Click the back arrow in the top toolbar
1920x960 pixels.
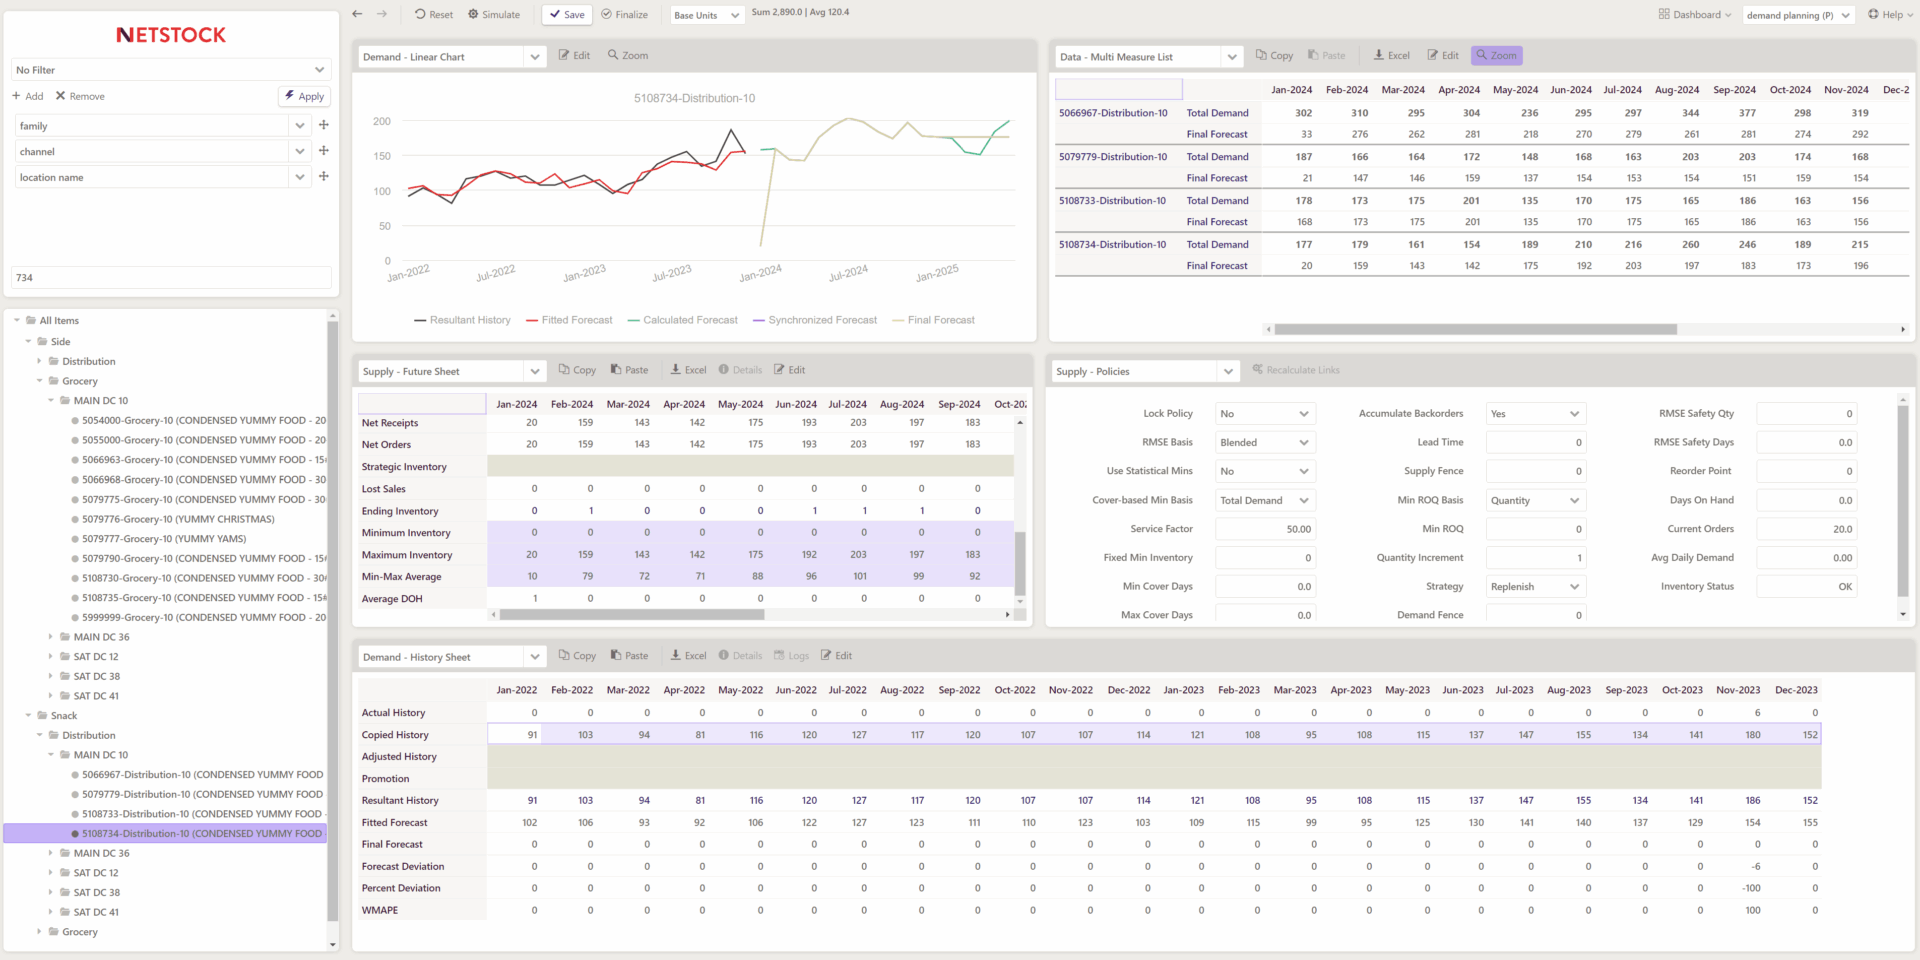[x=357, y=14]
